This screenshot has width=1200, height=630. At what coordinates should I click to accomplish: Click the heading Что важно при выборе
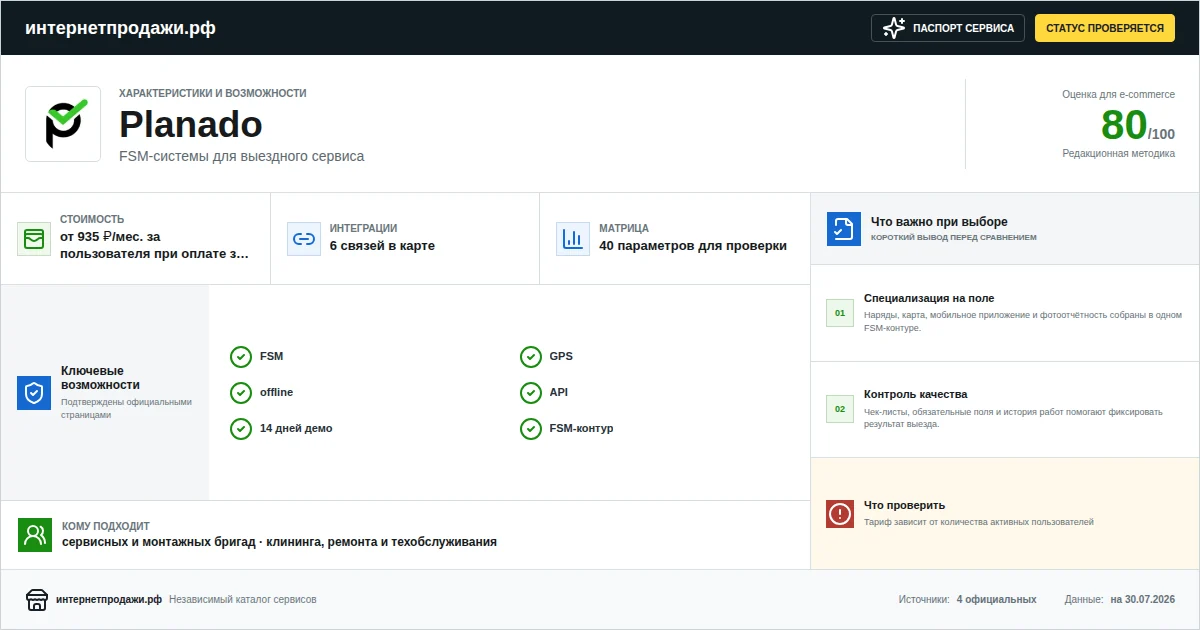[939, 222]
